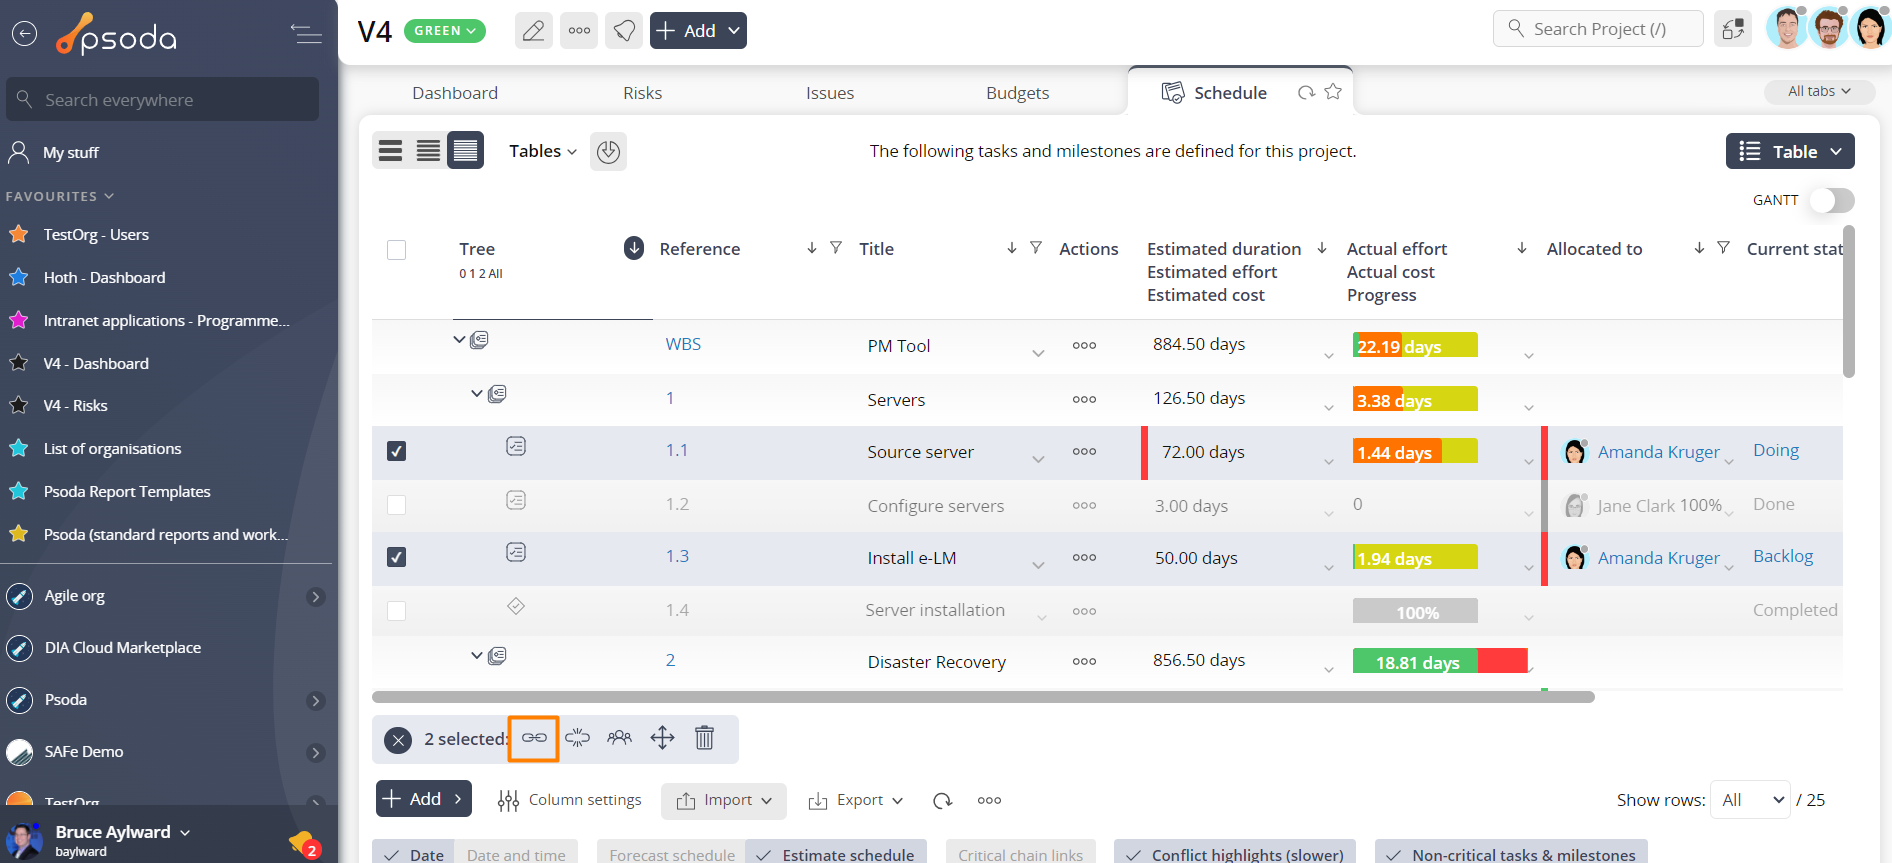Open Amanda Kruger link in Source server row
Screen dimensions: 1892x863
(x=1658, y=452)
